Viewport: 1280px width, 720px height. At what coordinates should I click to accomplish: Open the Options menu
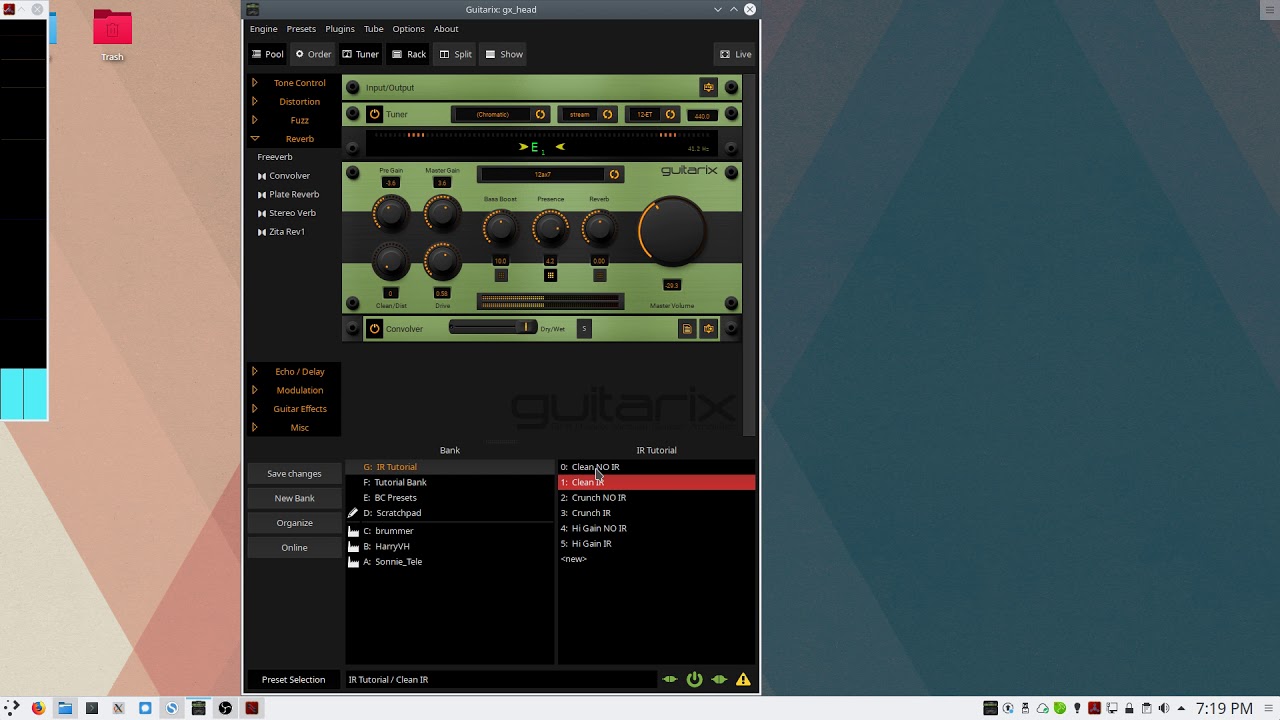(x=408, y=29)
